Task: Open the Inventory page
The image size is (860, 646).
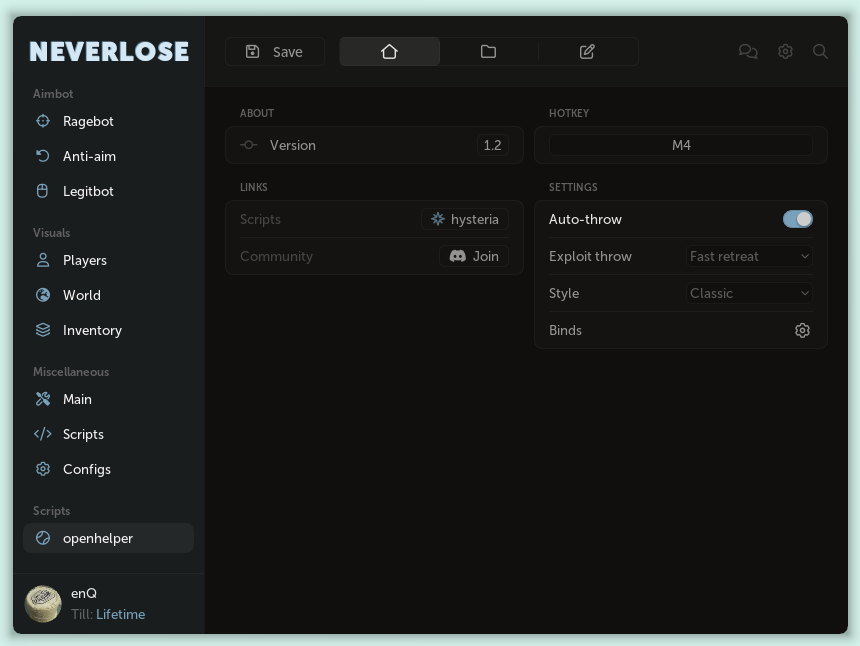Action: coord(109,330)
